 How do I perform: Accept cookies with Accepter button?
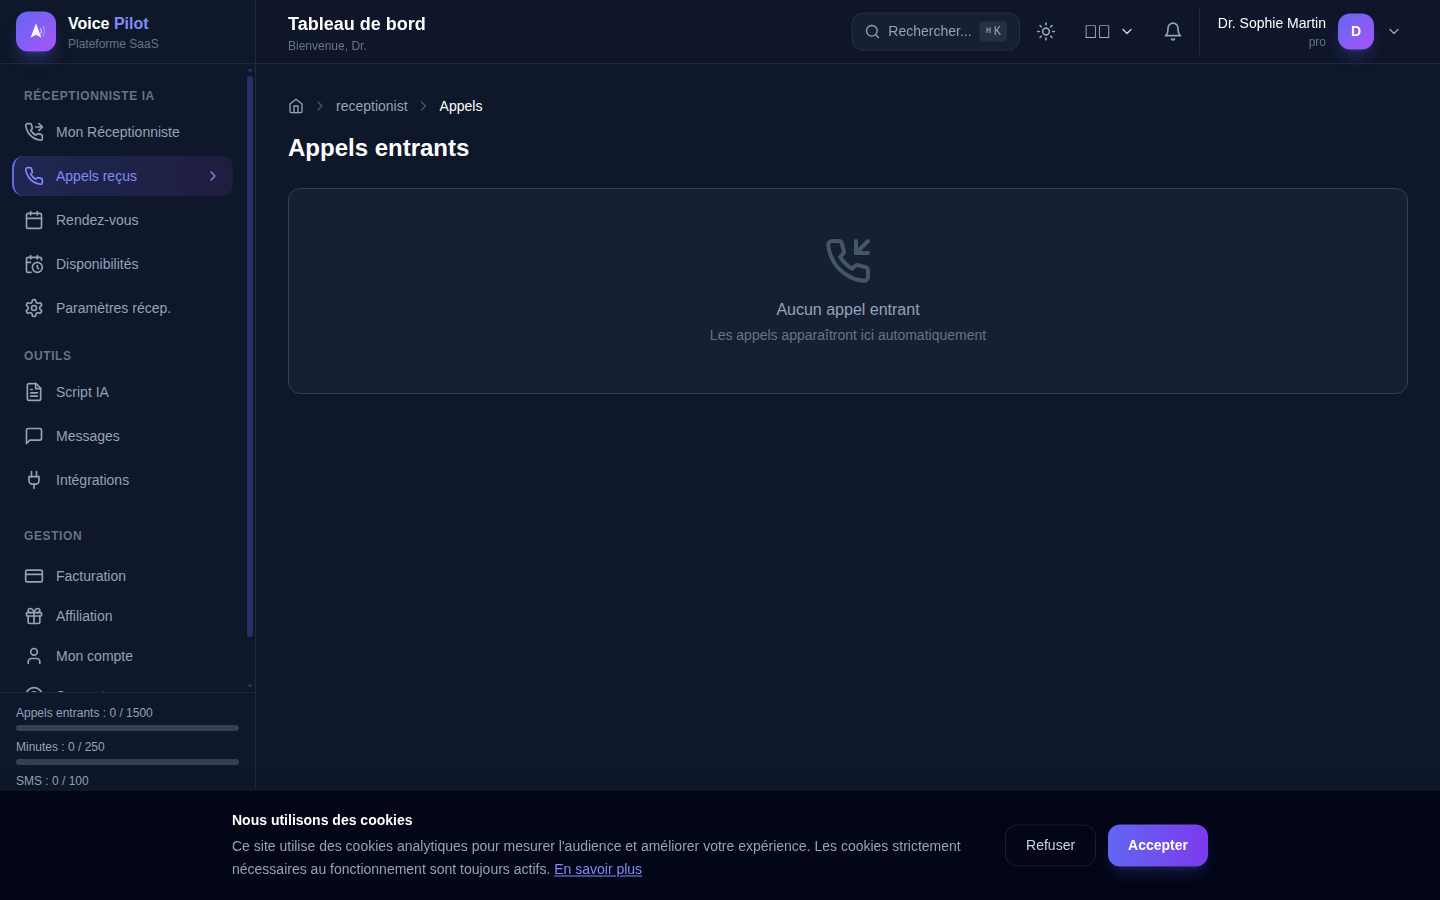(1158, 845)
